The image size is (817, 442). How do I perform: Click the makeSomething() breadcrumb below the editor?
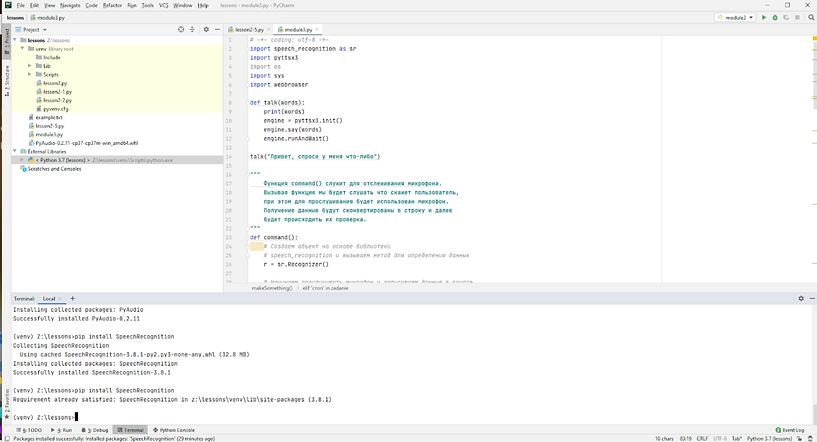coord(271,288)
